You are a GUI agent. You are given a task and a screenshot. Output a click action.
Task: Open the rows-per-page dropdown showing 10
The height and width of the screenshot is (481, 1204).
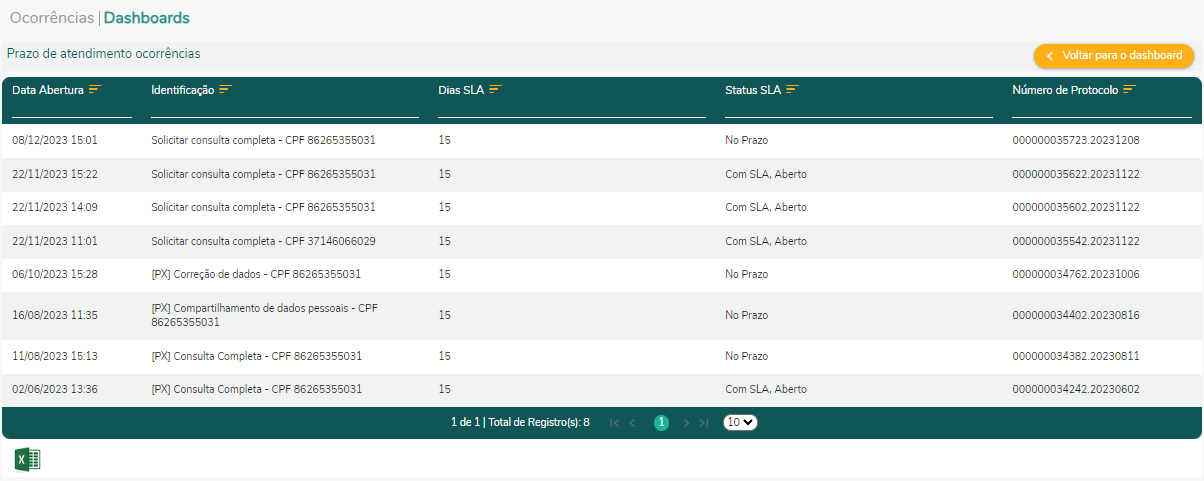(x=740, y=423)
